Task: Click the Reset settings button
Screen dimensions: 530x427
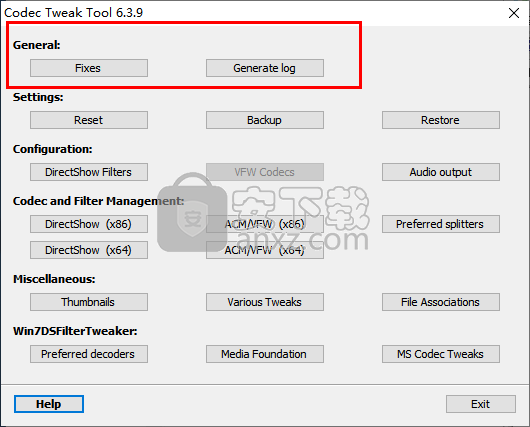Action: [x=89, y=120]
